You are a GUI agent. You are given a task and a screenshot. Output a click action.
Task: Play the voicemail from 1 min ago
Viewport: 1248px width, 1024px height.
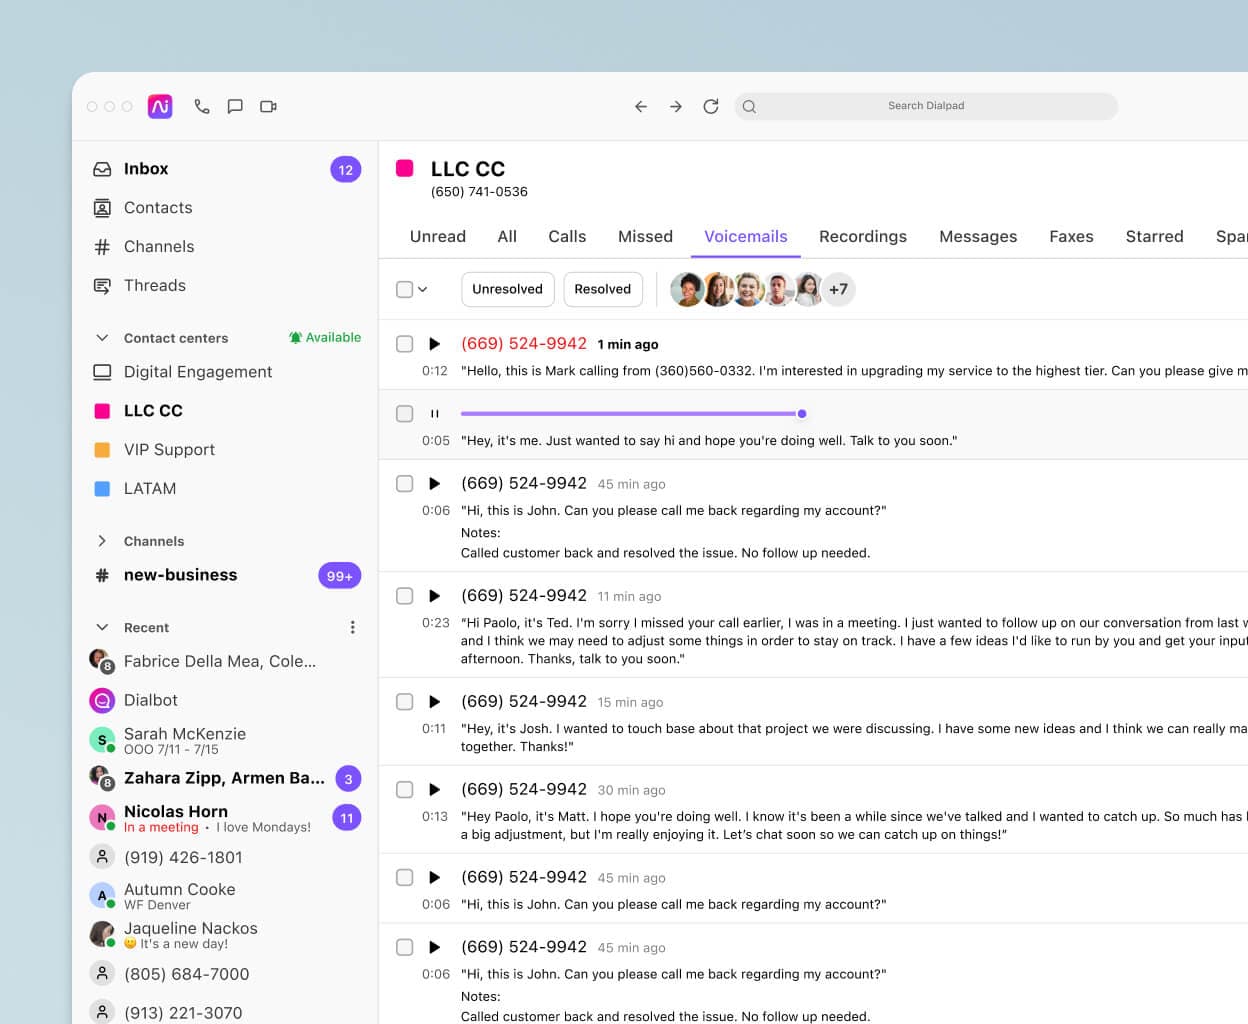click(434, 344)
